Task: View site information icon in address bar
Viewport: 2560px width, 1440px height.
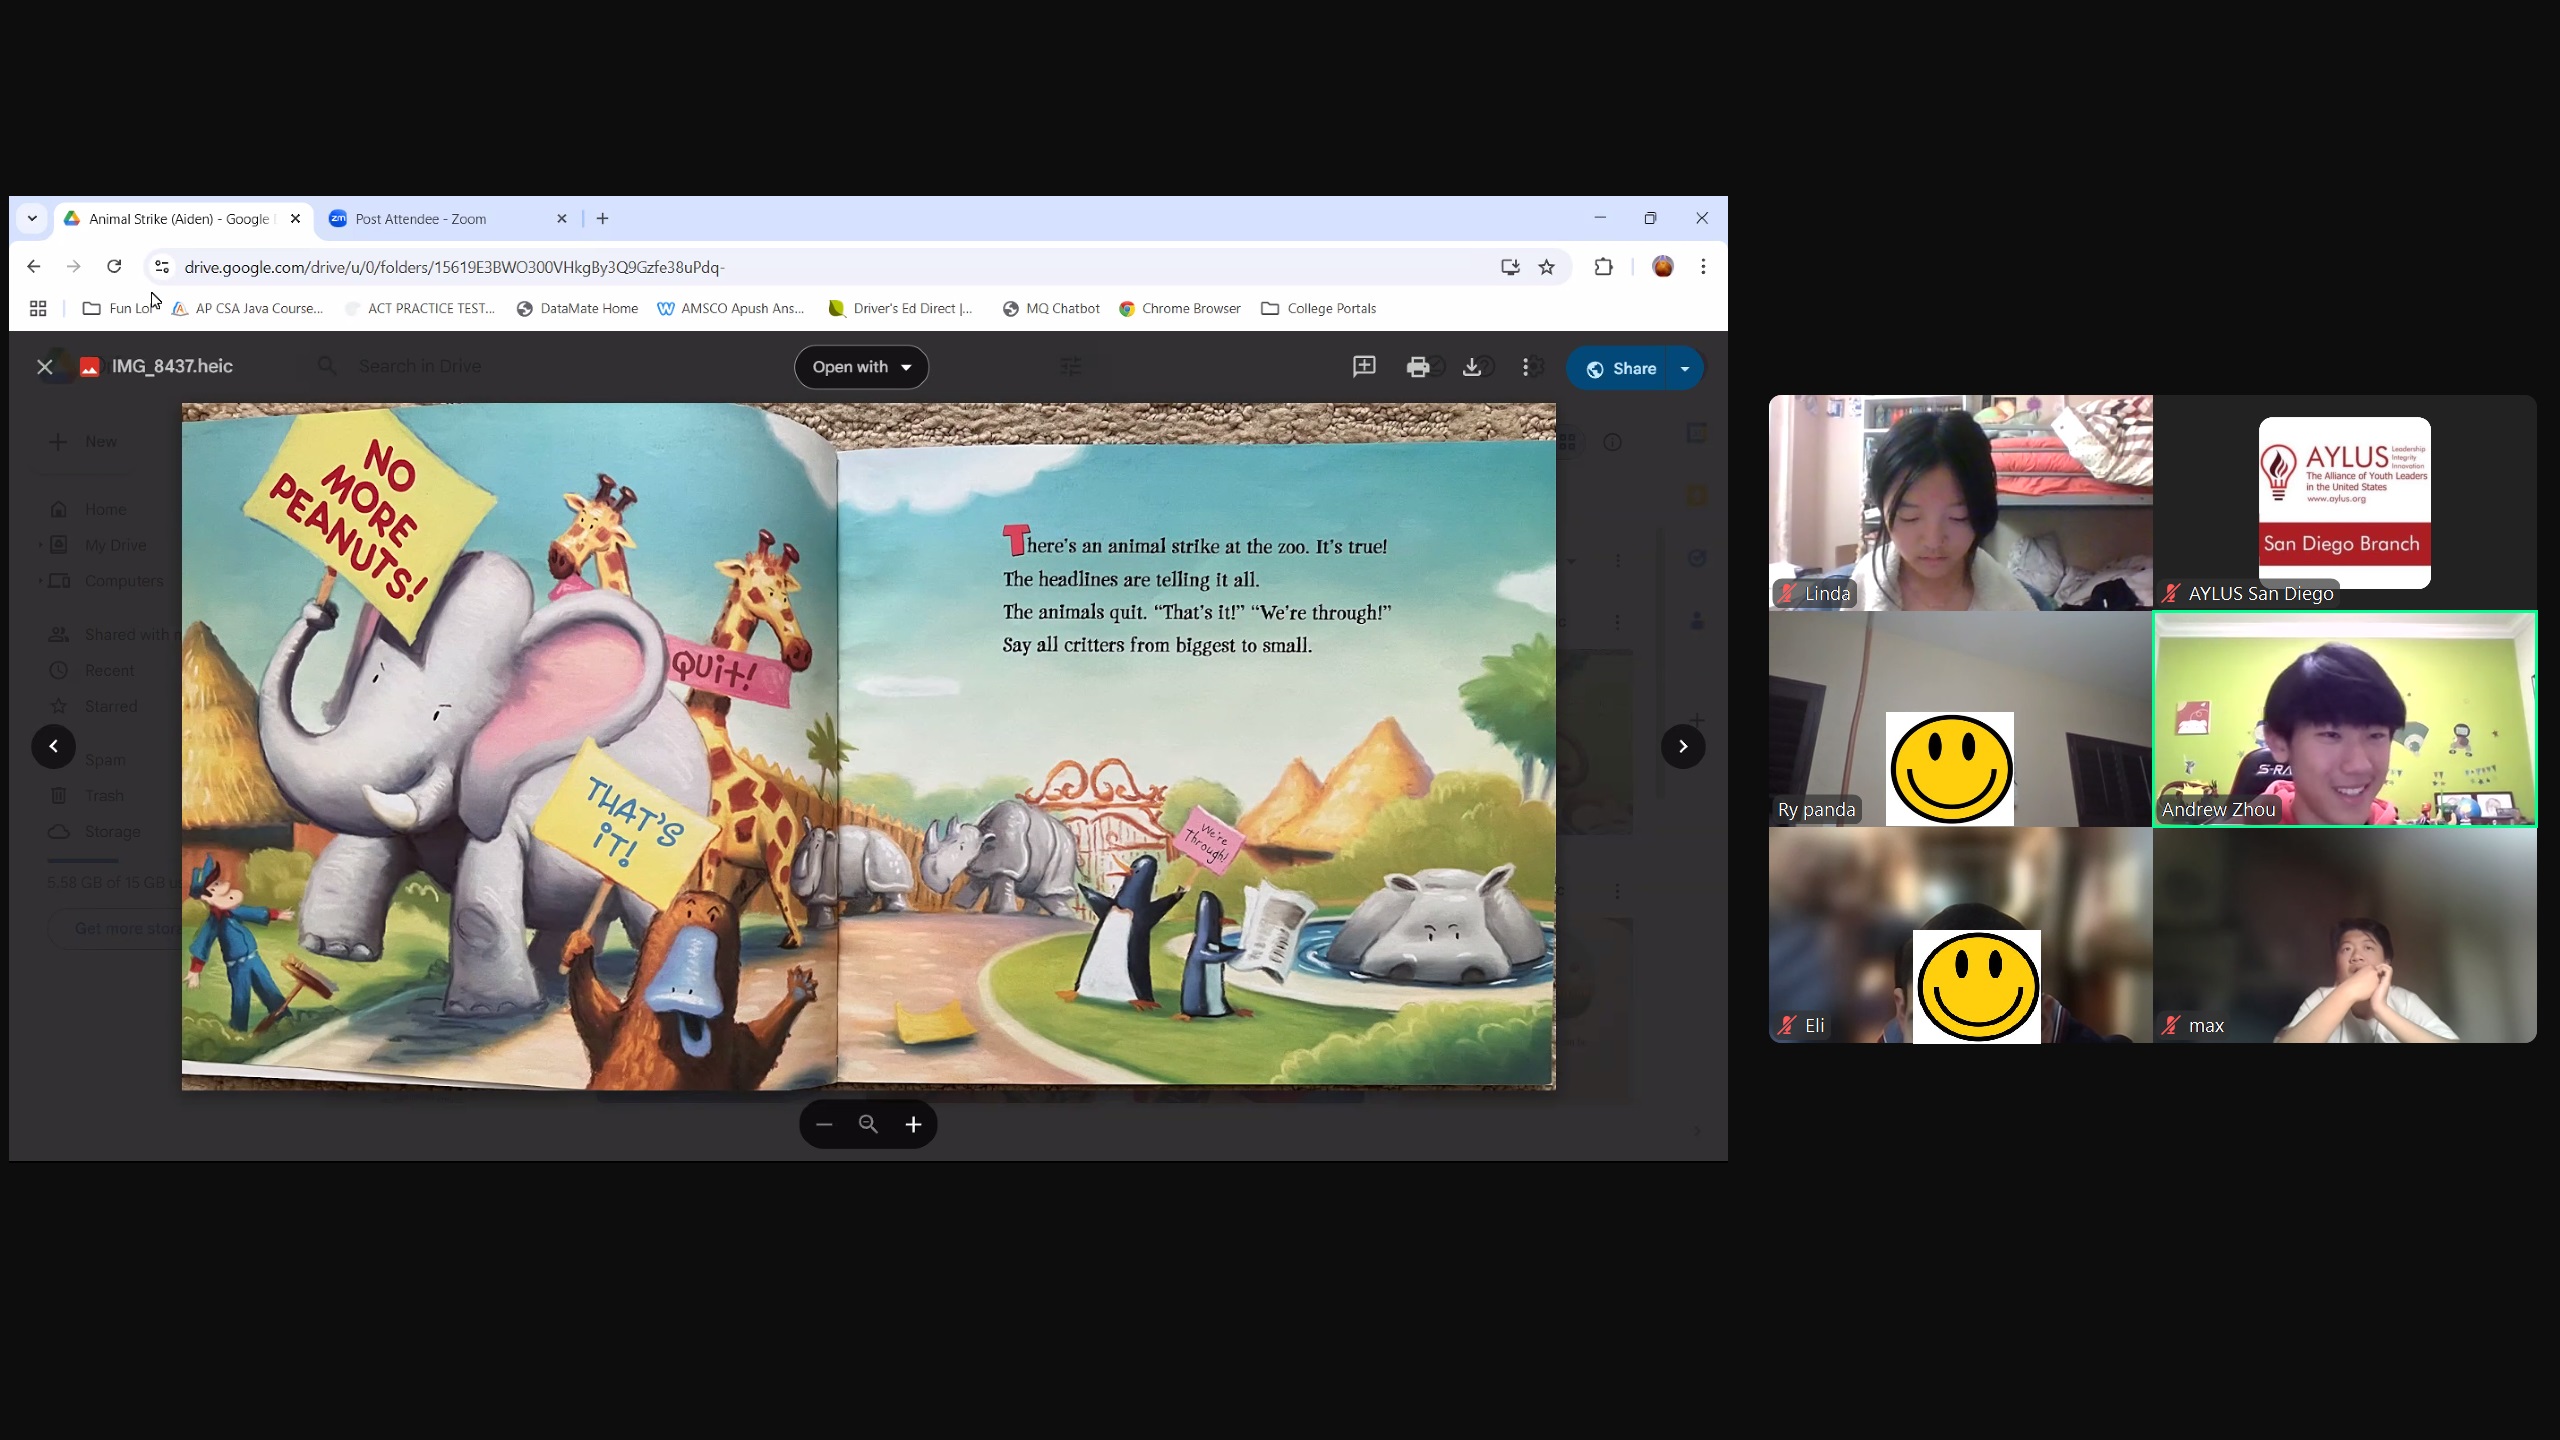Action: (162, 267)
